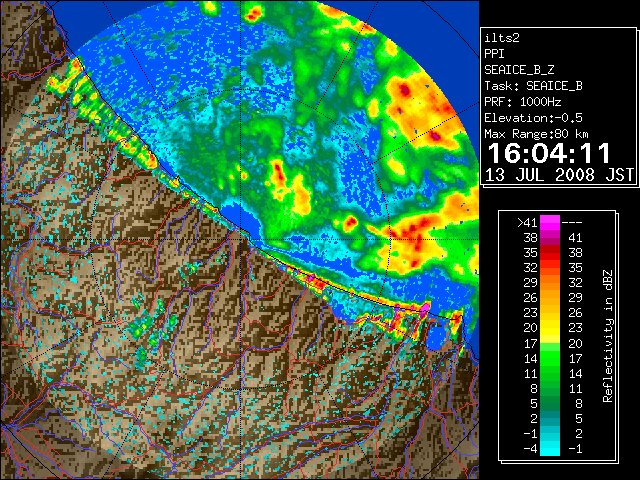Image resolution: width=640 pixels, height=480 pixels.
Task: Click the 'Max Range:80 km' line
Action: click(536, 134)
